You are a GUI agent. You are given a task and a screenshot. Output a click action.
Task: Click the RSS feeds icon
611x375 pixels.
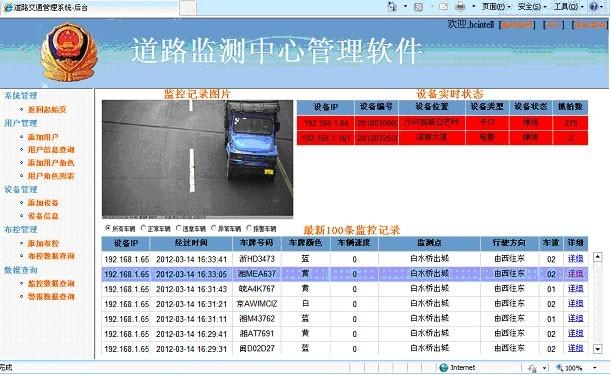(x=419, y=7)
